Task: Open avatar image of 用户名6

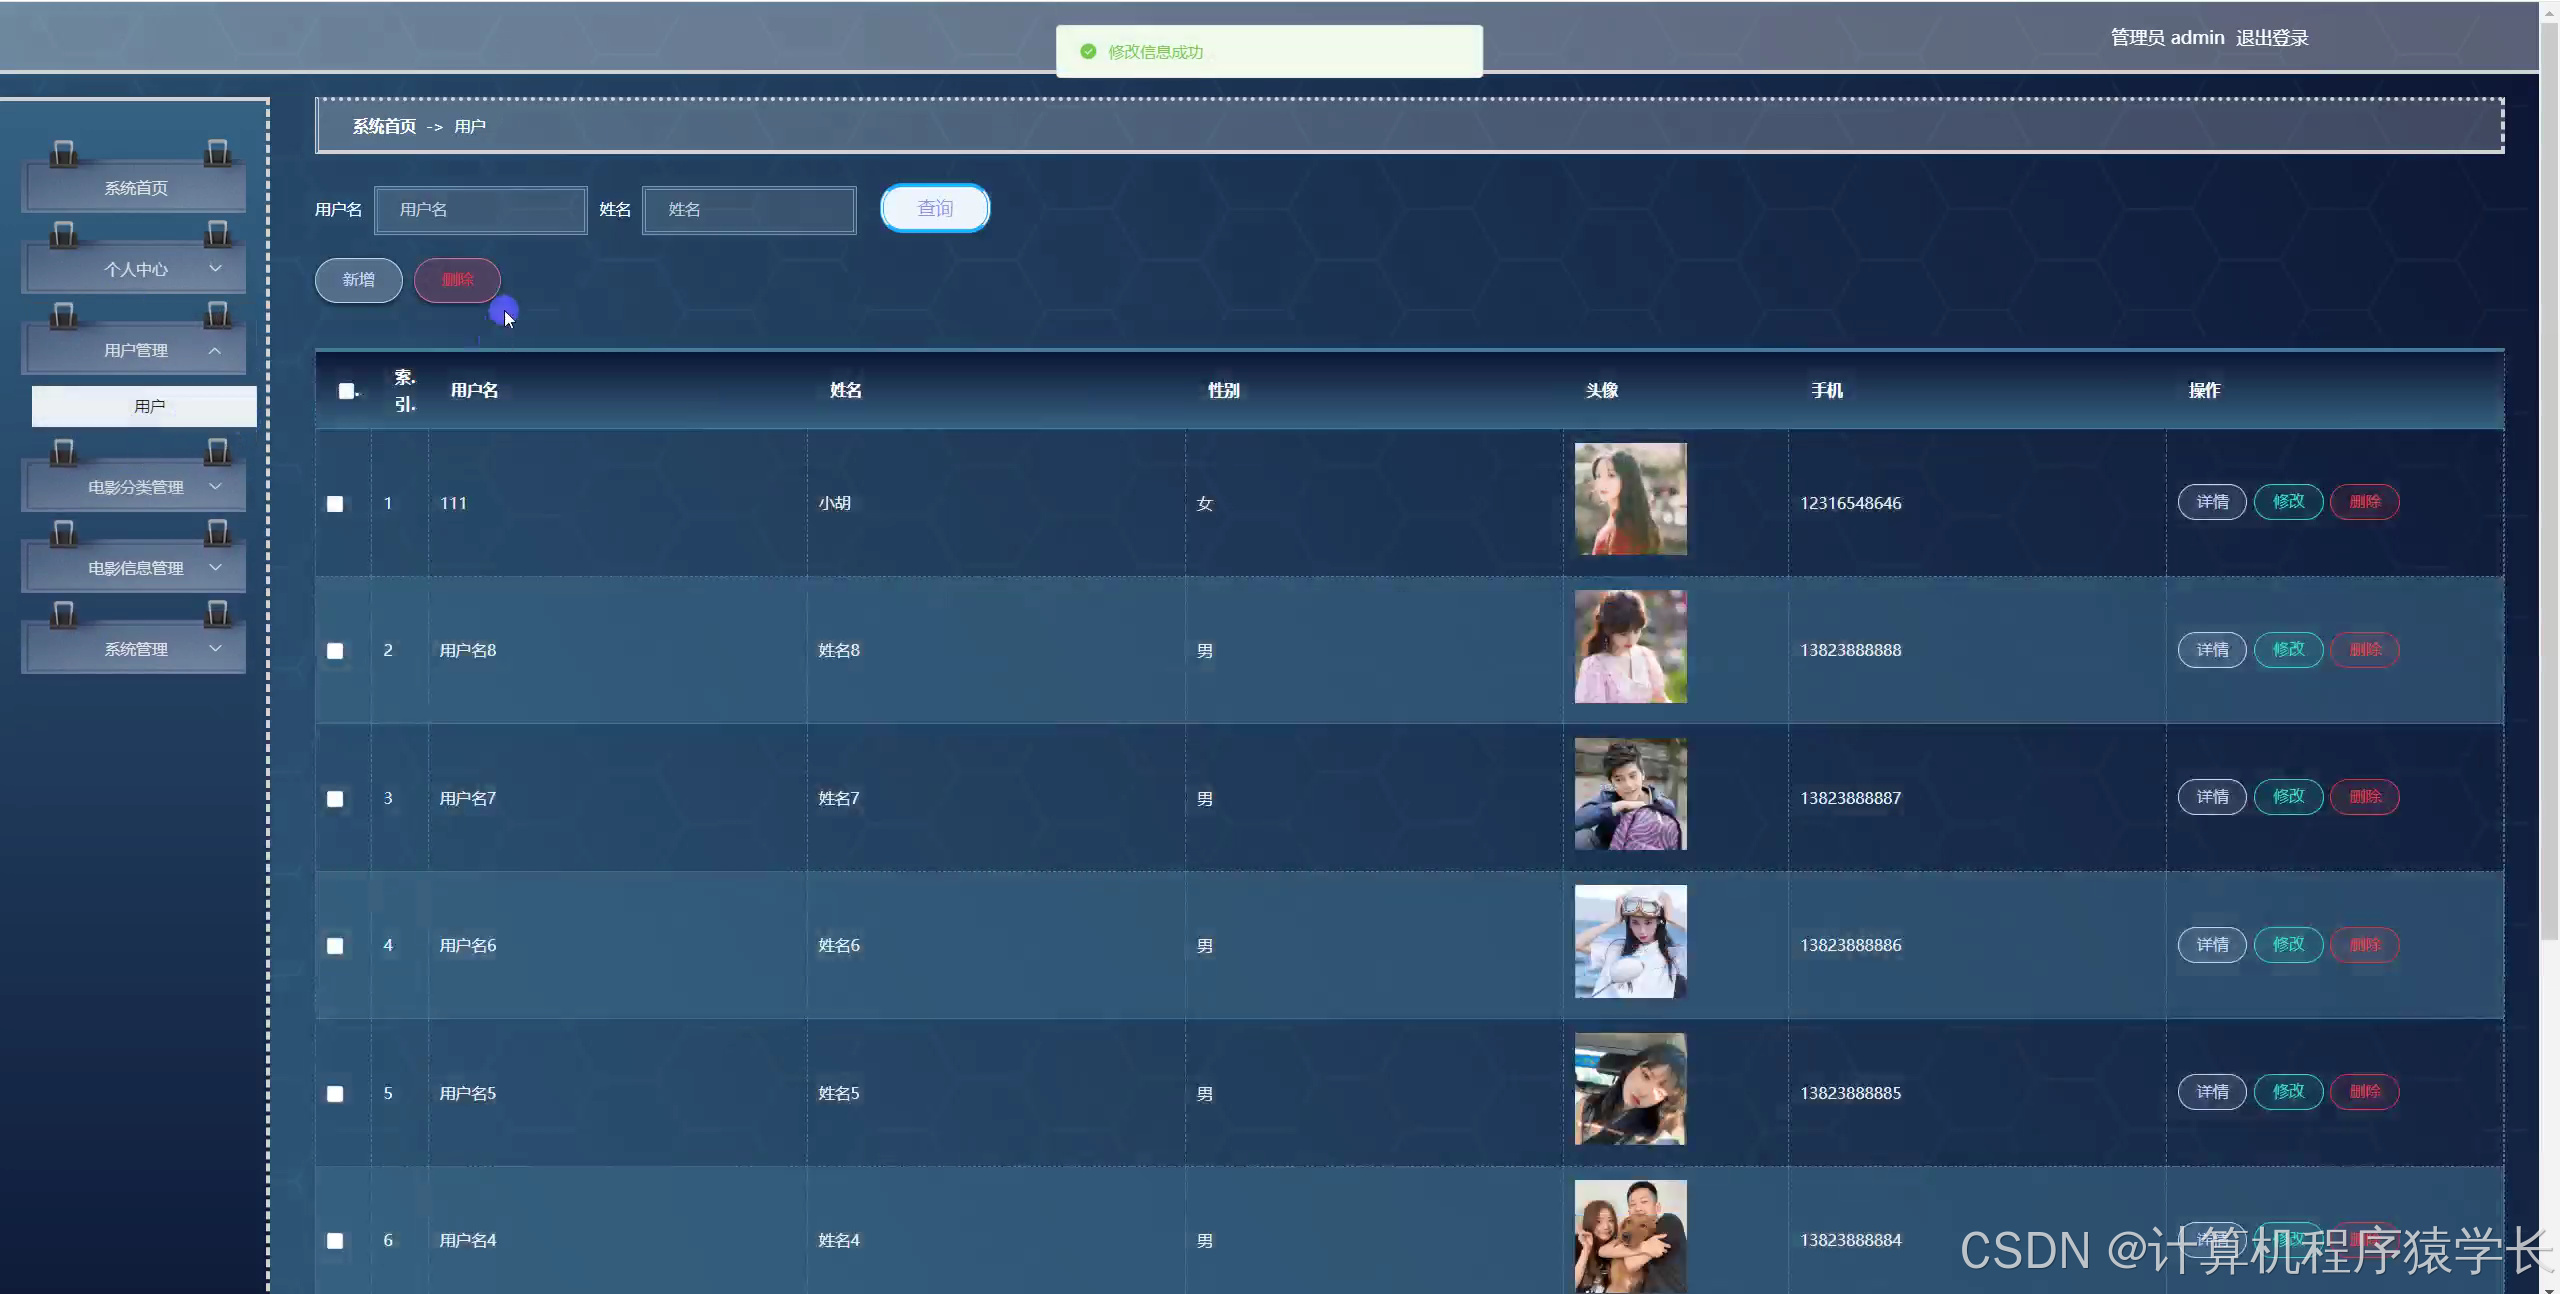Action: click(1630, 941)
